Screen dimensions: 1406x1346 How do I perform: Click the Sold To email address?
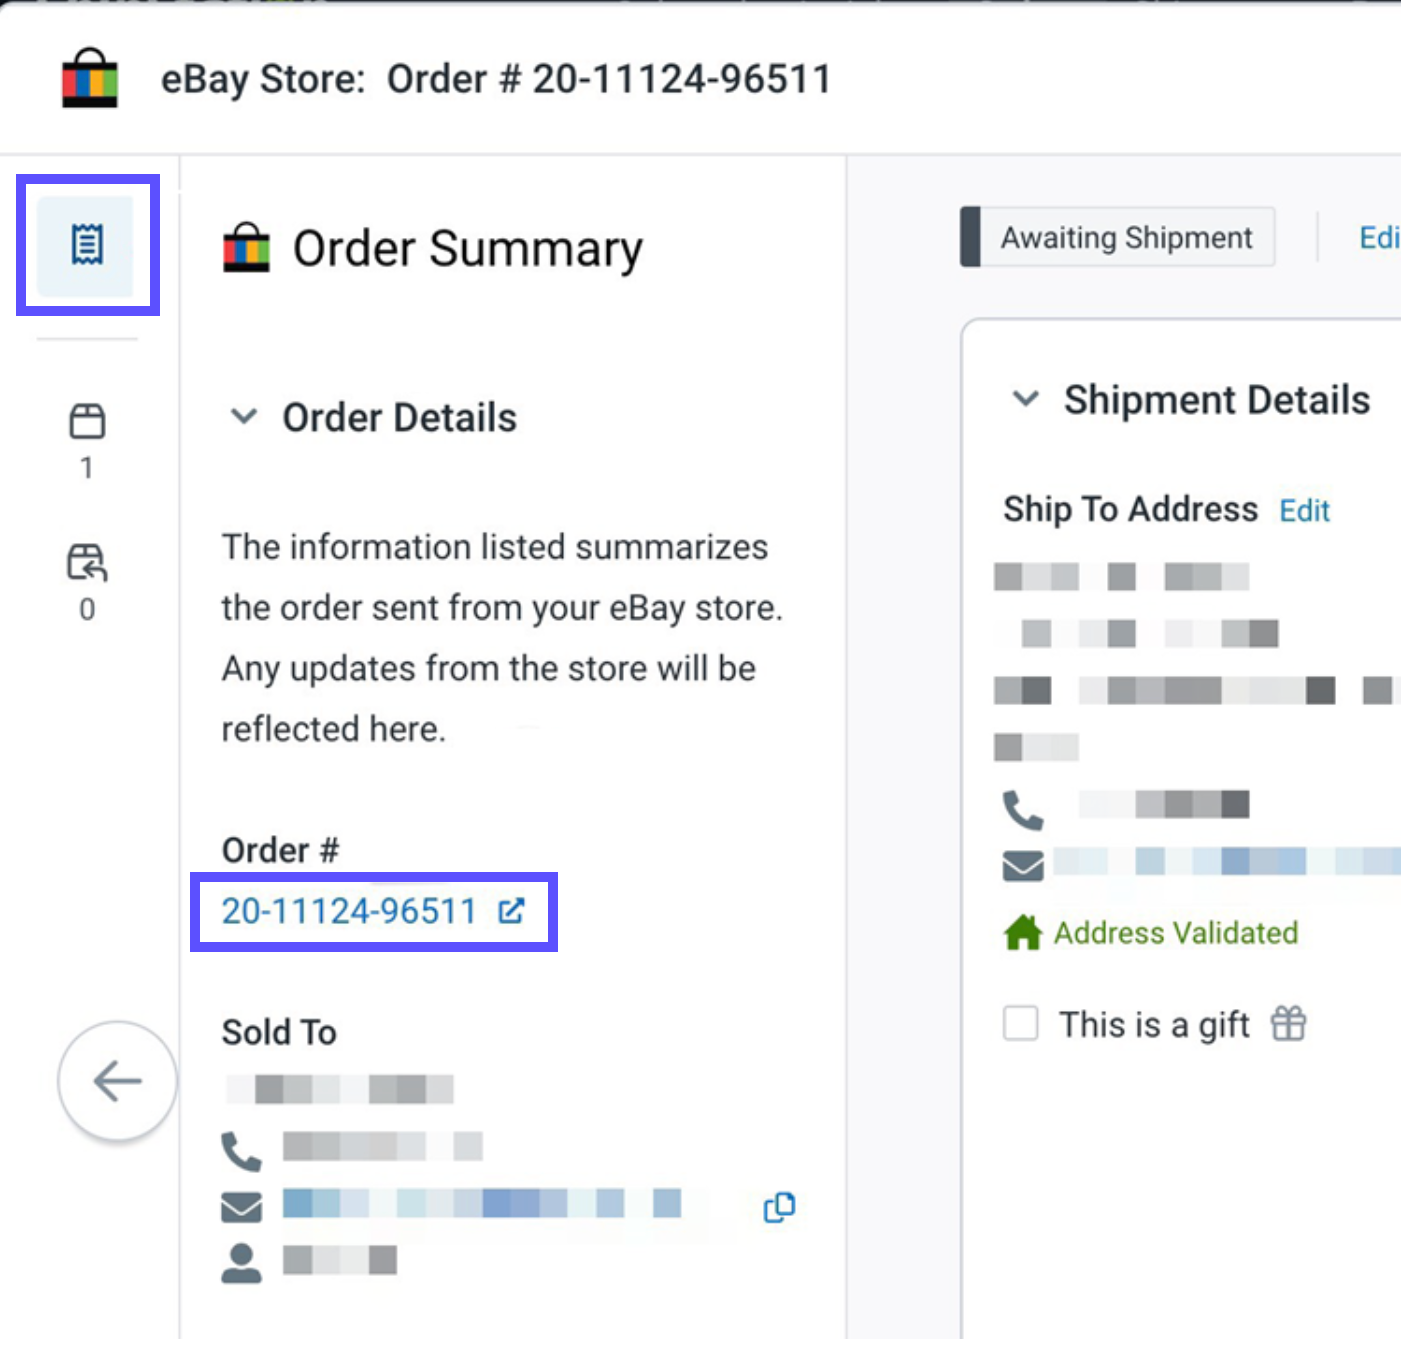[482, 1203]
